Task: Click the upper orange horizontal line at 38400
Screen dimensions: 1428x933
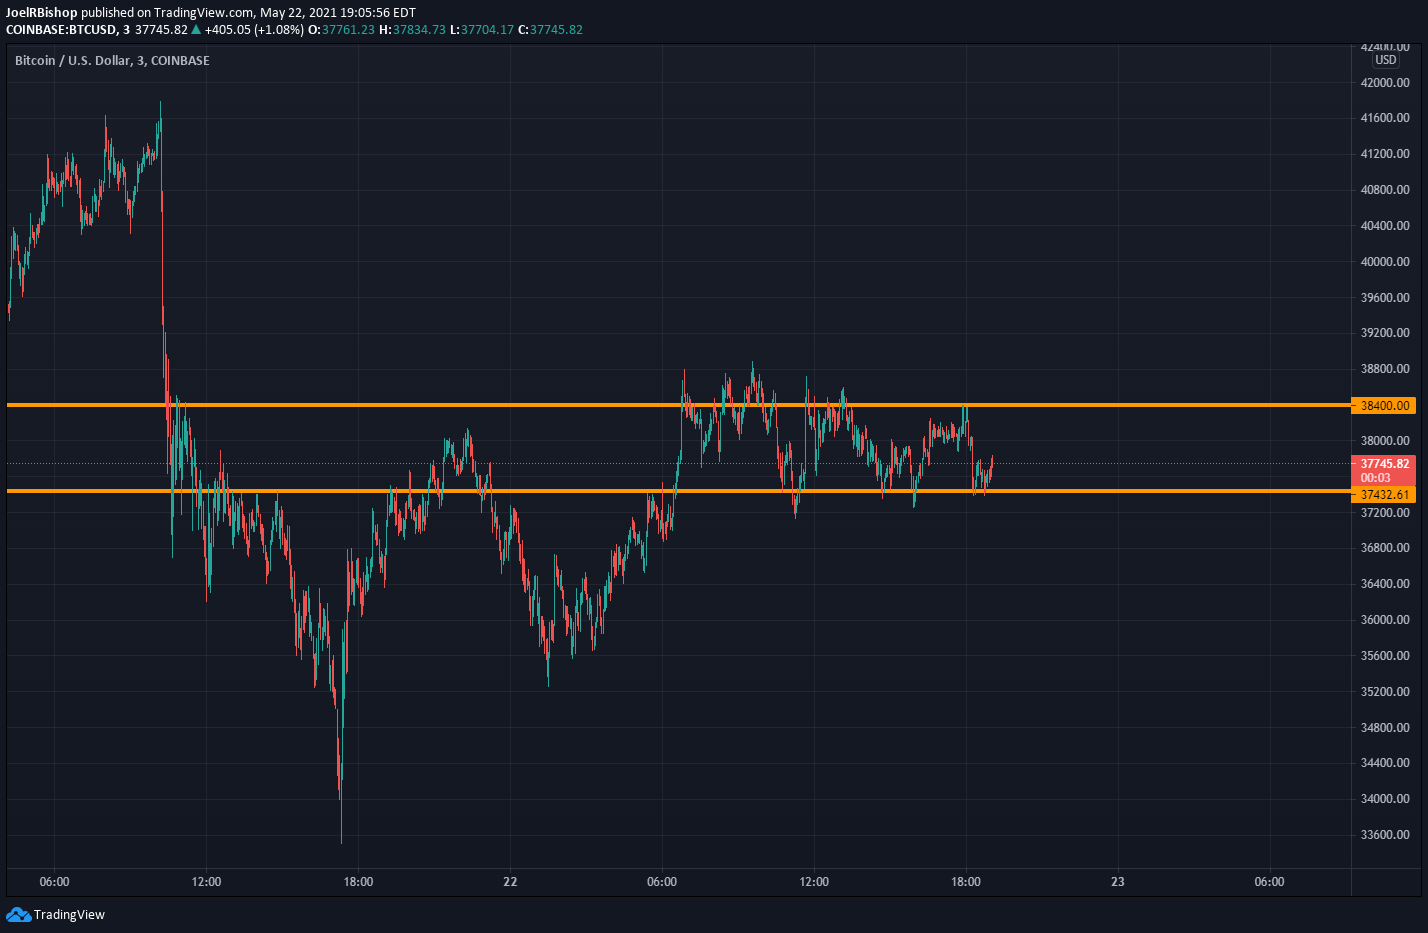Action: pos(678,405)
